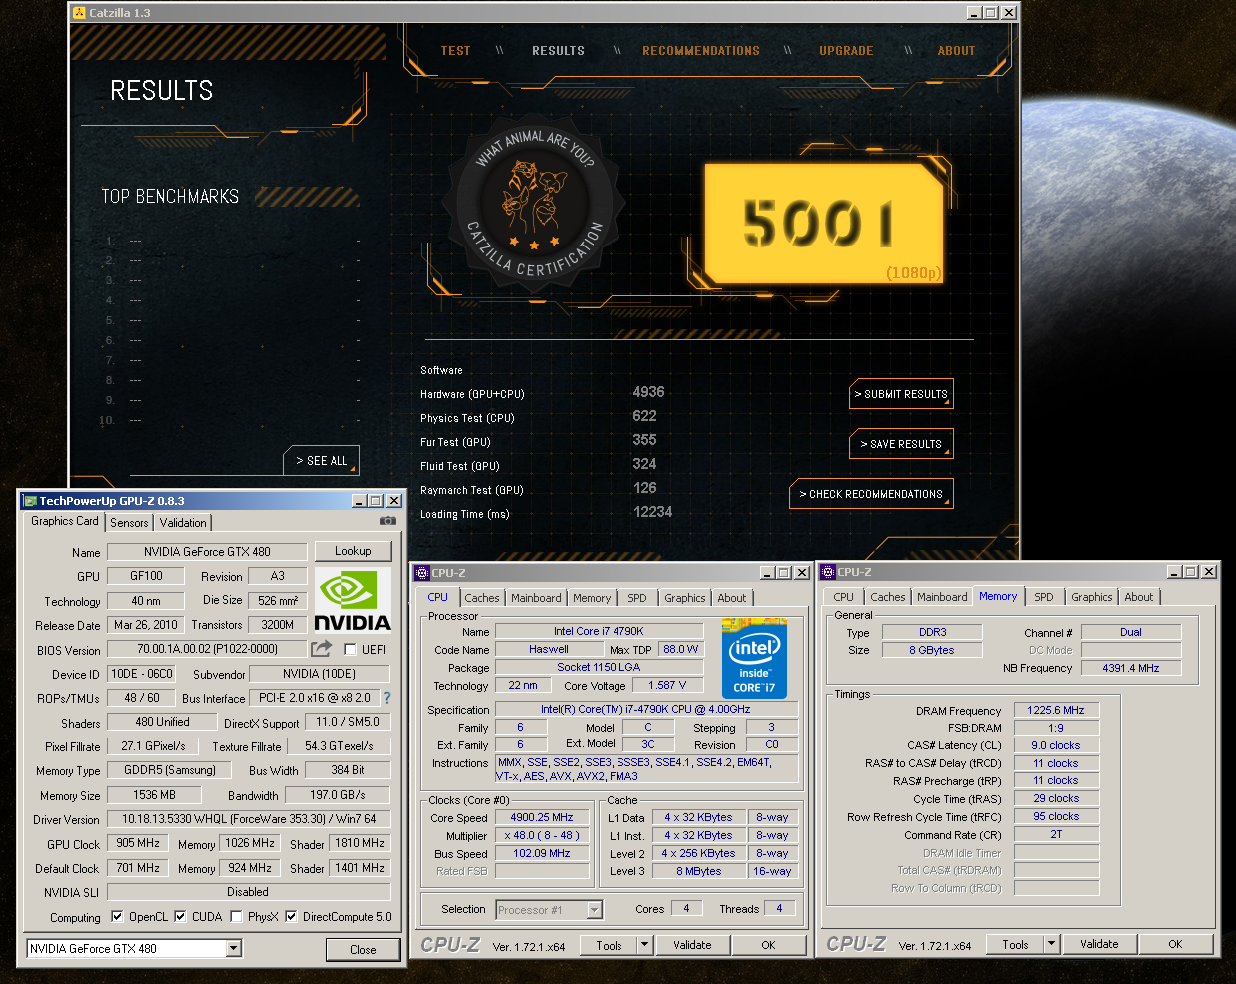The image size is (1236, 984).
Task: Open the UPGRADE tab in Catzilla
Action: pyautogui.click(x=846, y=51)
